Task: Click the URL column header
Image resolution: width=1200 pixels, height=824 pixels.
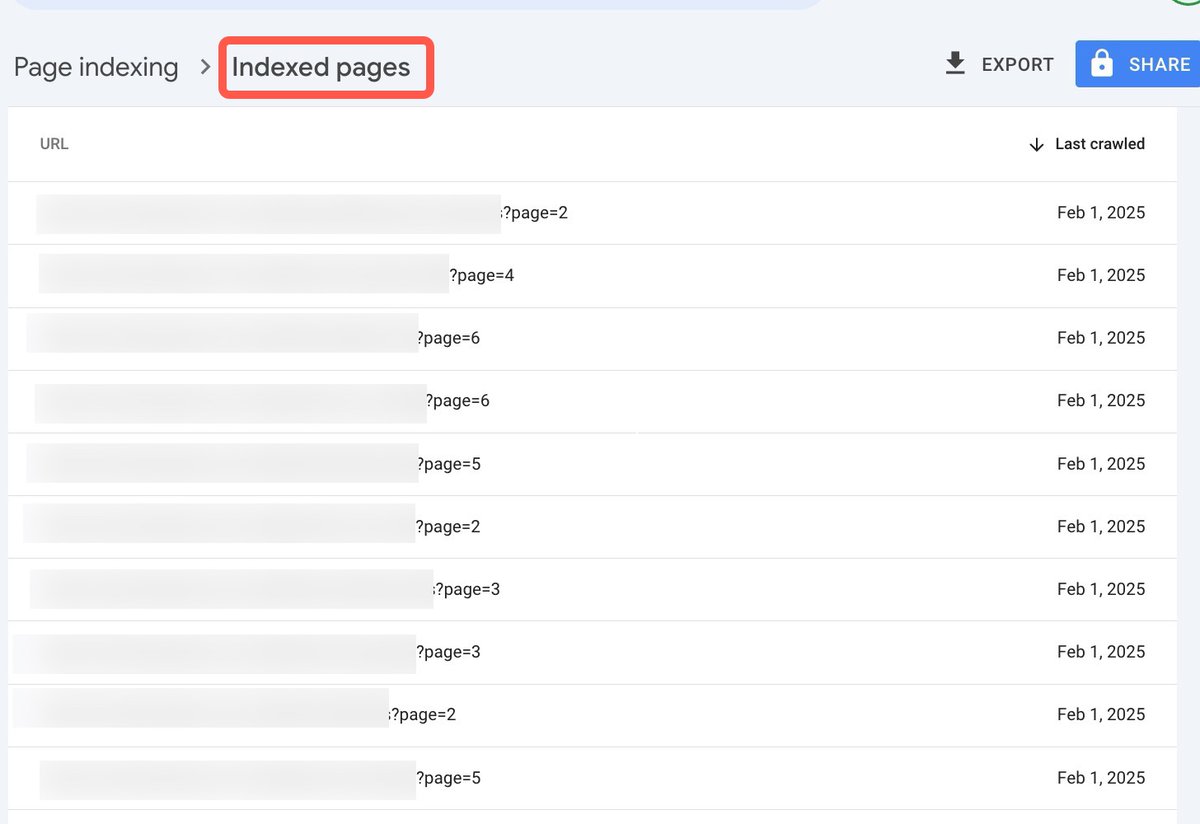Action: pyautogui.click(x=54, y=144)
